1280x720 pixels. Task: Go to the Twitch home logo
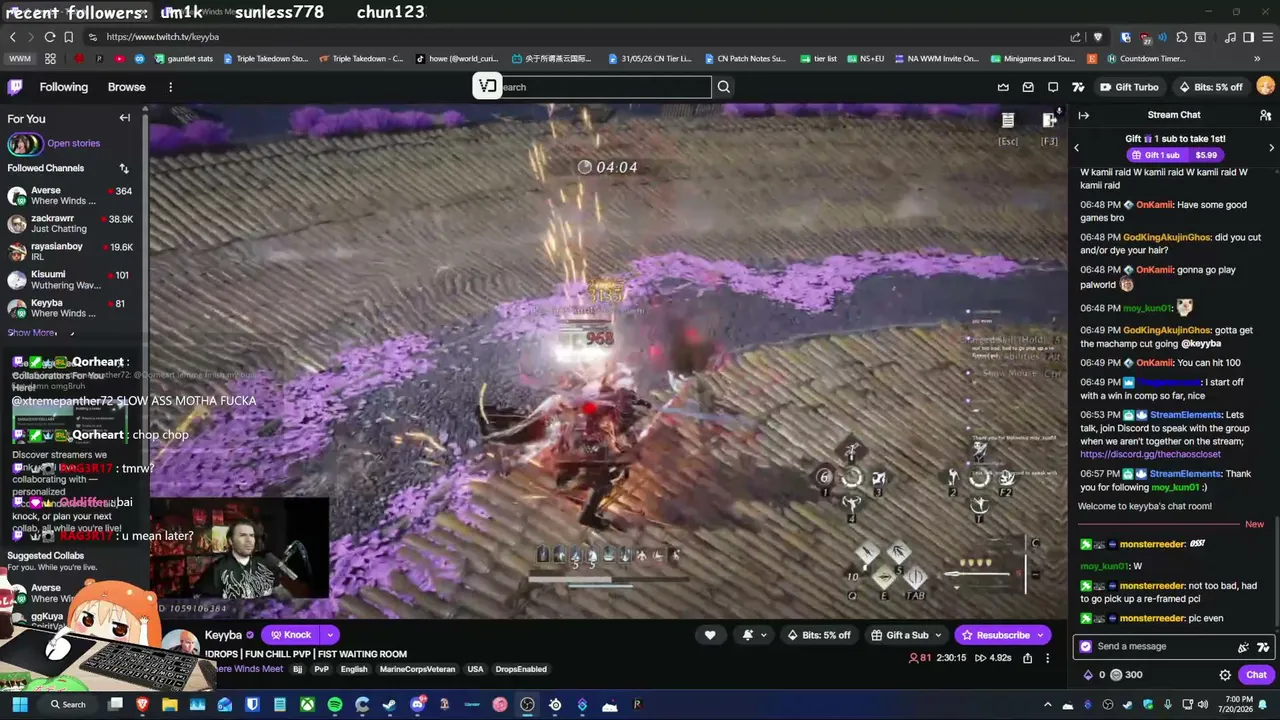tap(16, 87)
